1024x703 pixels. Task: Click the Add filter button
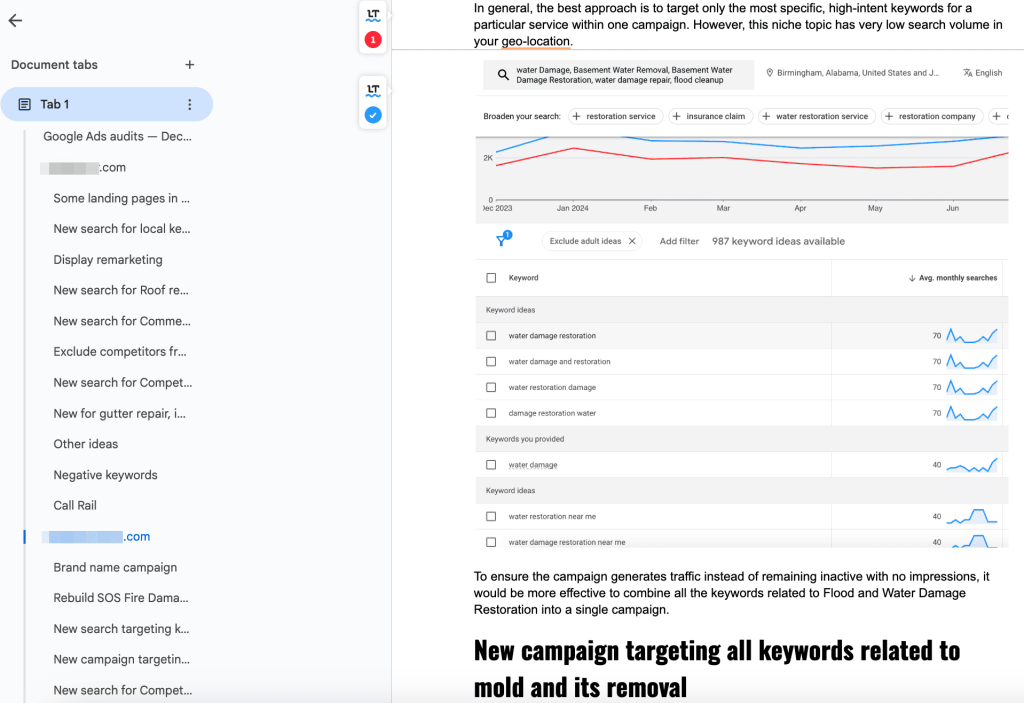click(x=679, y=241)
